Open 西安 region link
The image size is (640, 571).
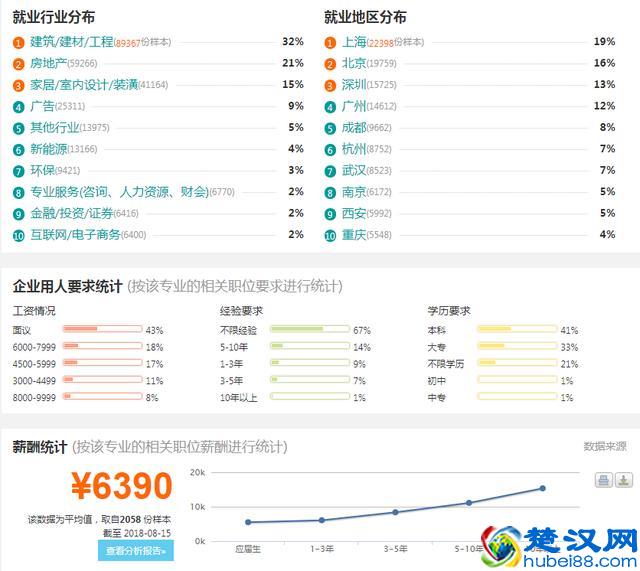click(354, 213)
